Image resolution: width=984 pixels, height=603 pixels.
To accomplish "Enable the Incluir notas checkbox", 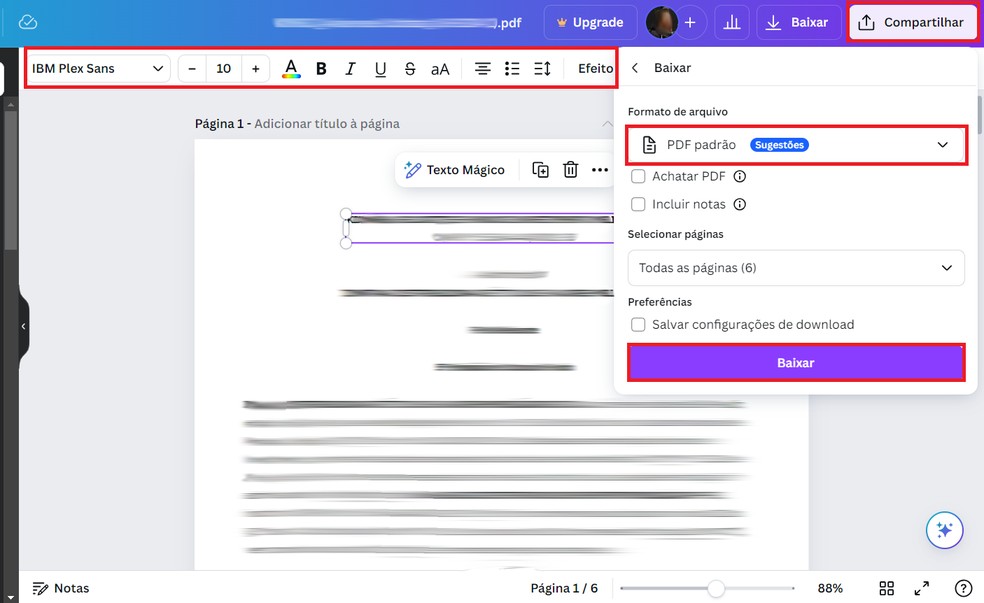I will click(638, 204).
